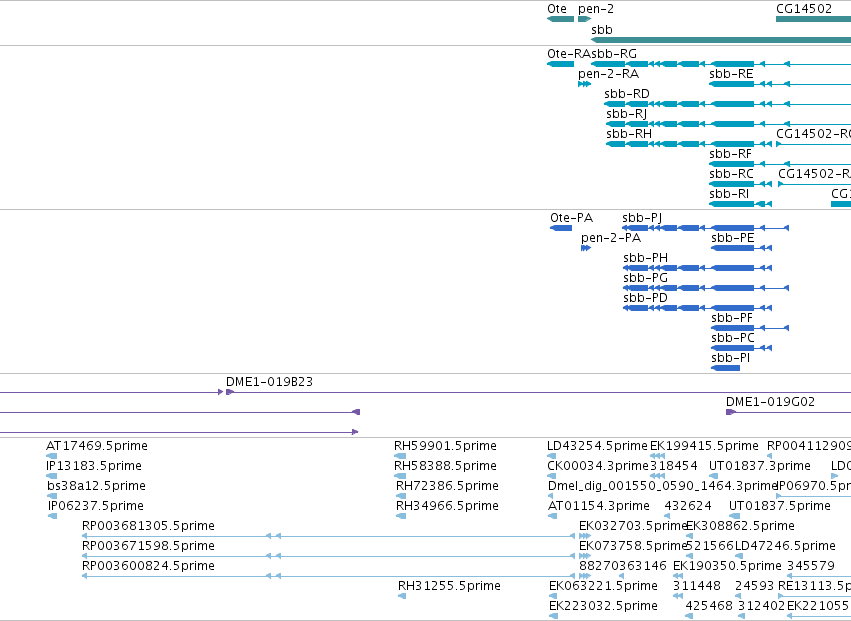The width and height of the screenshot is (851, 621).
Task: Click the sbb-PJ protein label
Action: point(642,218)
